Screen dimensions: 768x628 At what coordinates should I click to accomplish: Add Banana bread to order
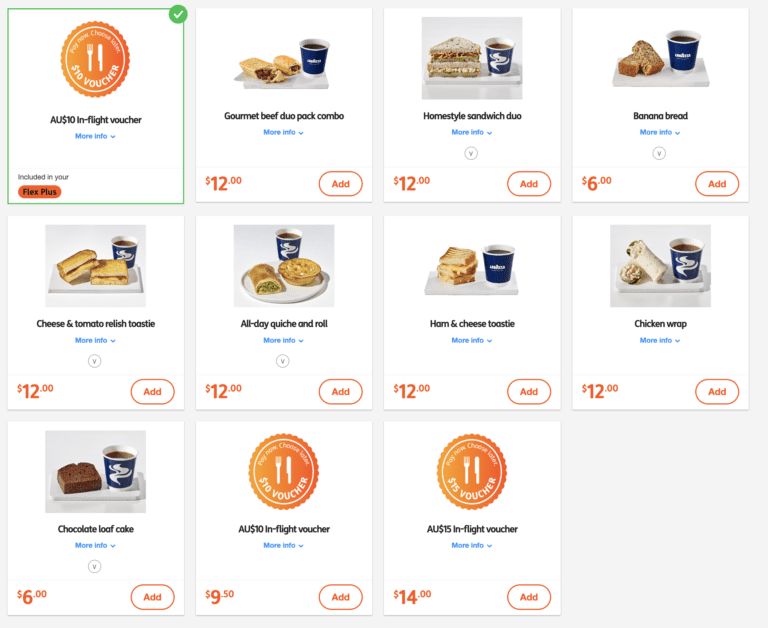click(717, 184)
